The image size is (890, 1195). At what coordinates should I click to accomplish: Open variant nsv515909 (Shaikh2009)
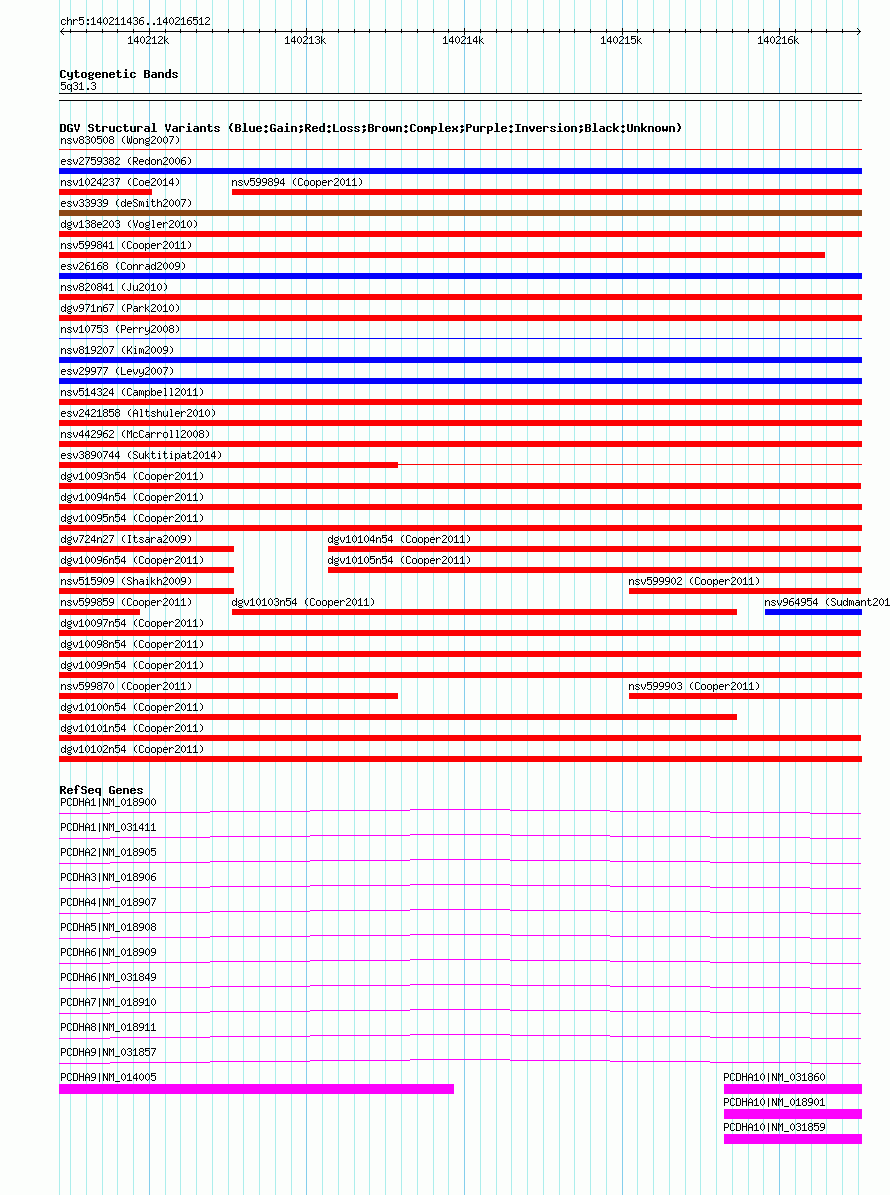tap(126, 581)
